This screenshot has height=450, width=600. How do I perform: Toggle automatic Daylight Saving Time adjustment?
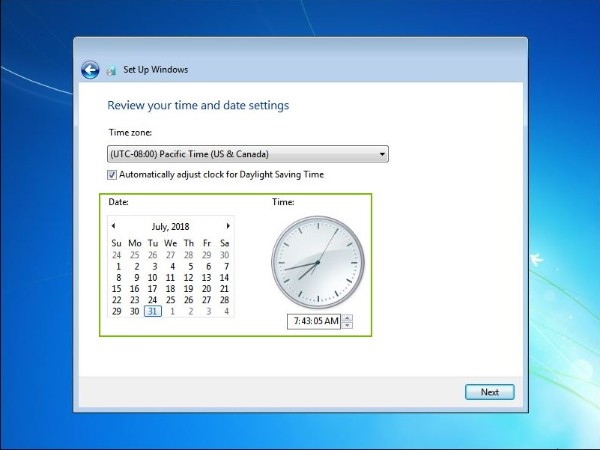coord(112,175)
